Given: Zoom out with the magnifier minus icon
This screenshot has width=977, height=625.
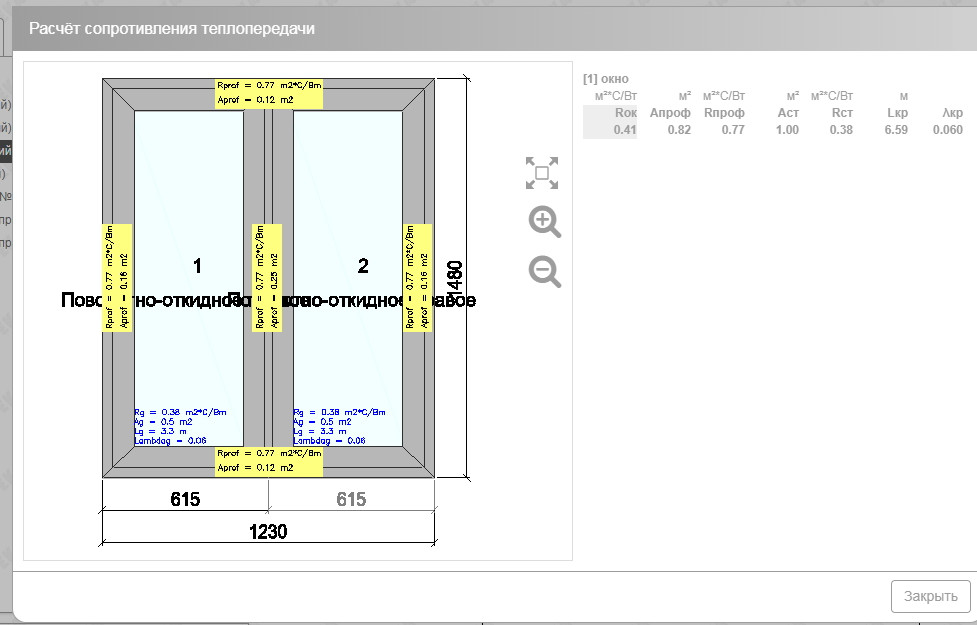Looking at the screenshot, I should pyautogui.click(x=544, y=271).
